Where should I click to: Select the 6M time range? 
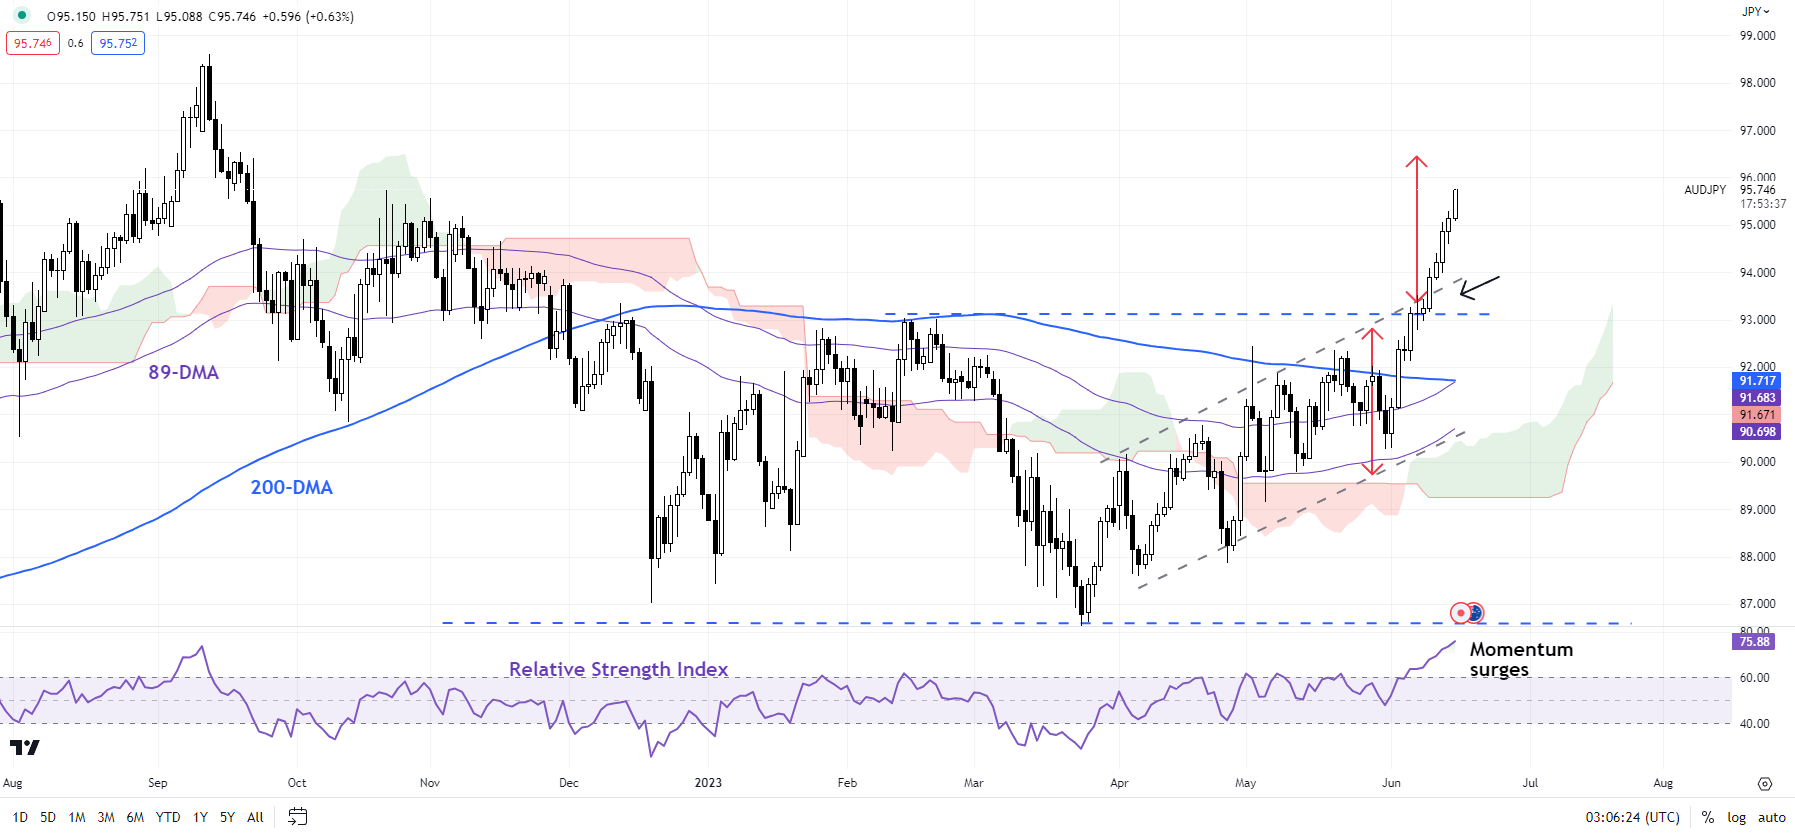coord(135,817)
